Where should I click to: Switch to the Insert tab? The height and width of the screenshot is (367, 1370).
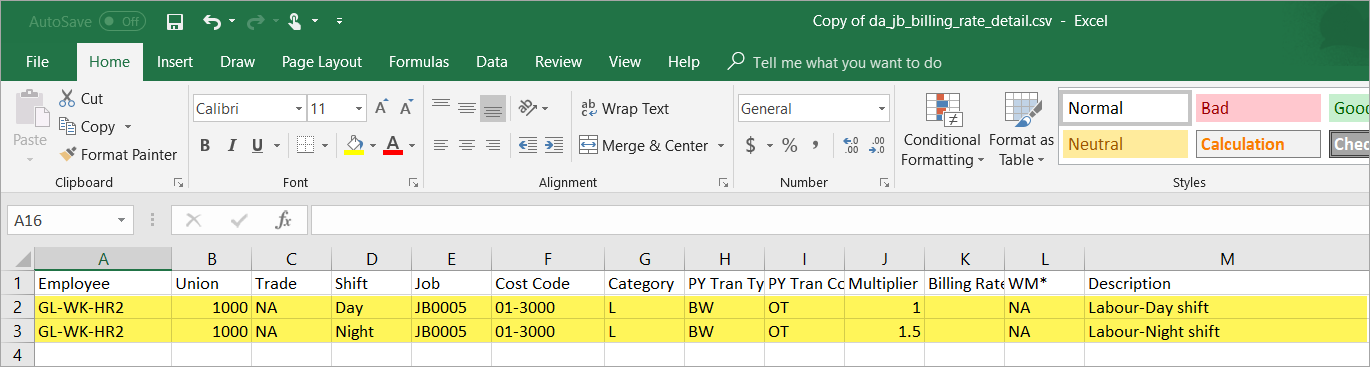[175, 61]
